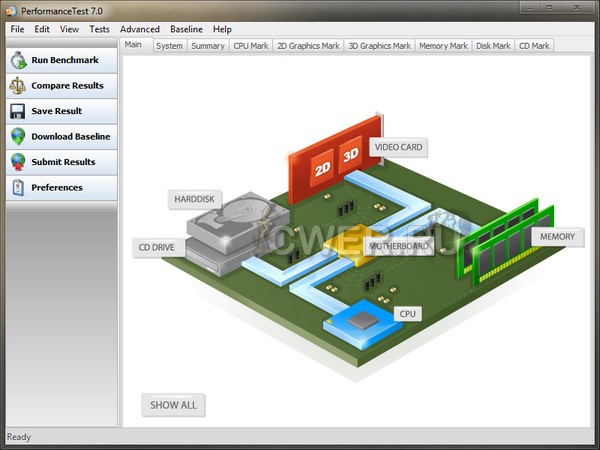Click the Submit Results globe icon
600x450 pixels.
coord(18,162)
